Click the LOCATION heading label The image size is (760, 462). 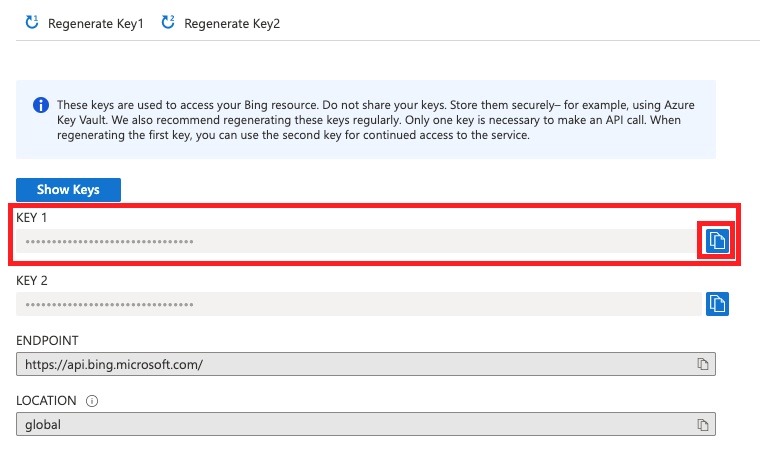point(46,401)
